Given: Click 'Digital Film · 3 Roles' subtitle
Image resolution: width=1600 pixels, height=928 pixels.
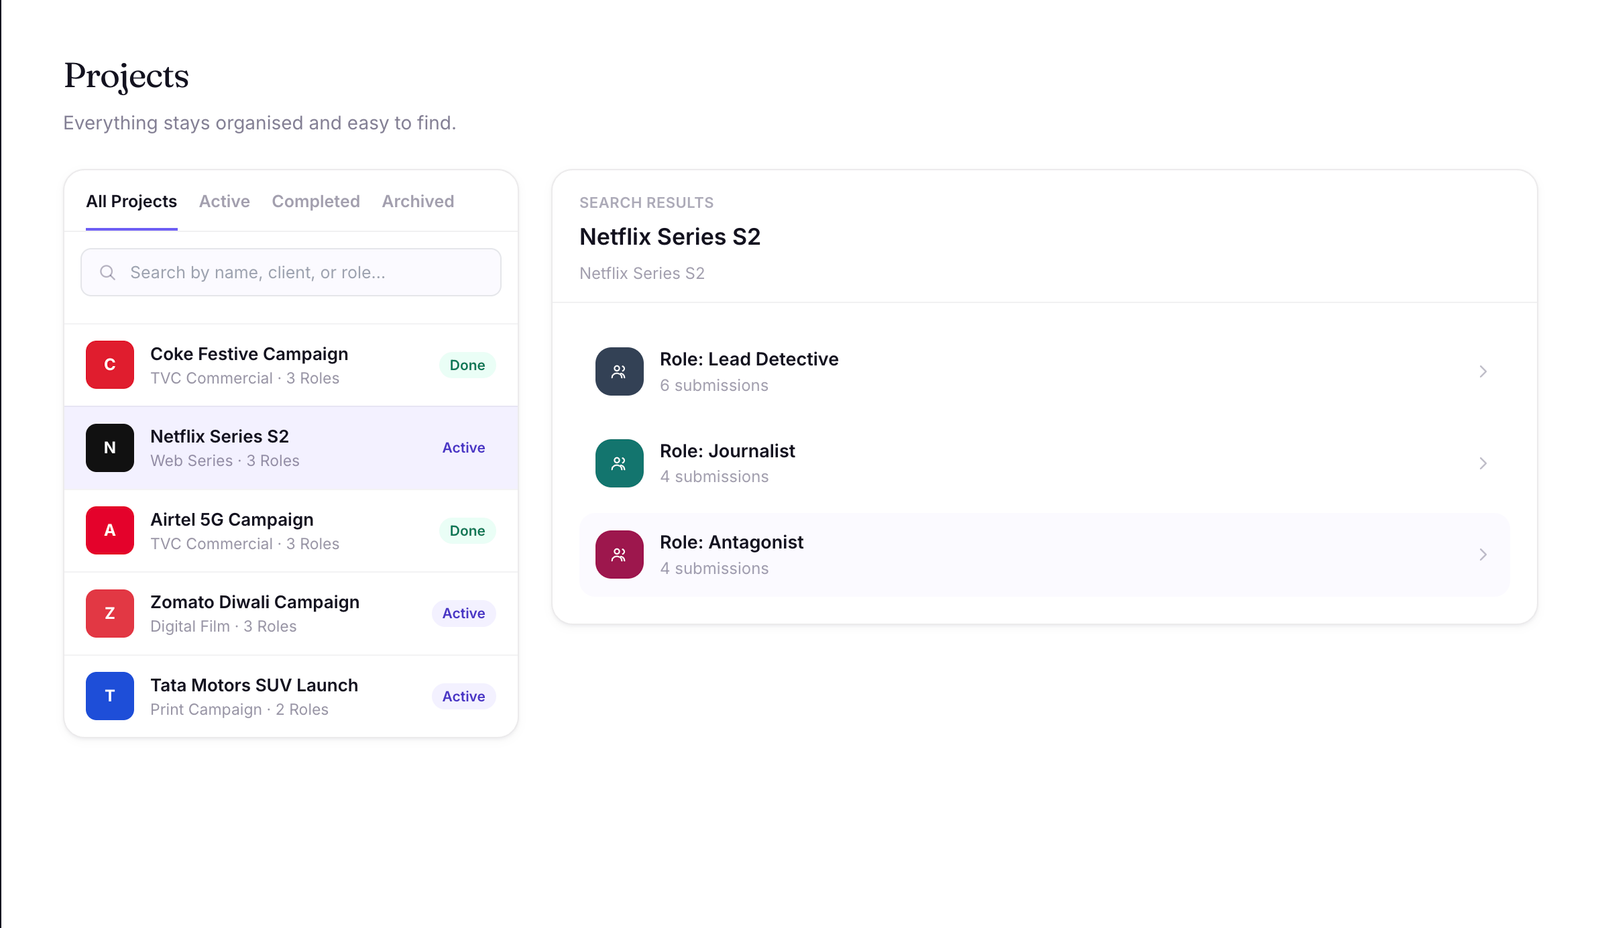Looking at the screenshot, I should pyautogui.click(x=223, y=626).
